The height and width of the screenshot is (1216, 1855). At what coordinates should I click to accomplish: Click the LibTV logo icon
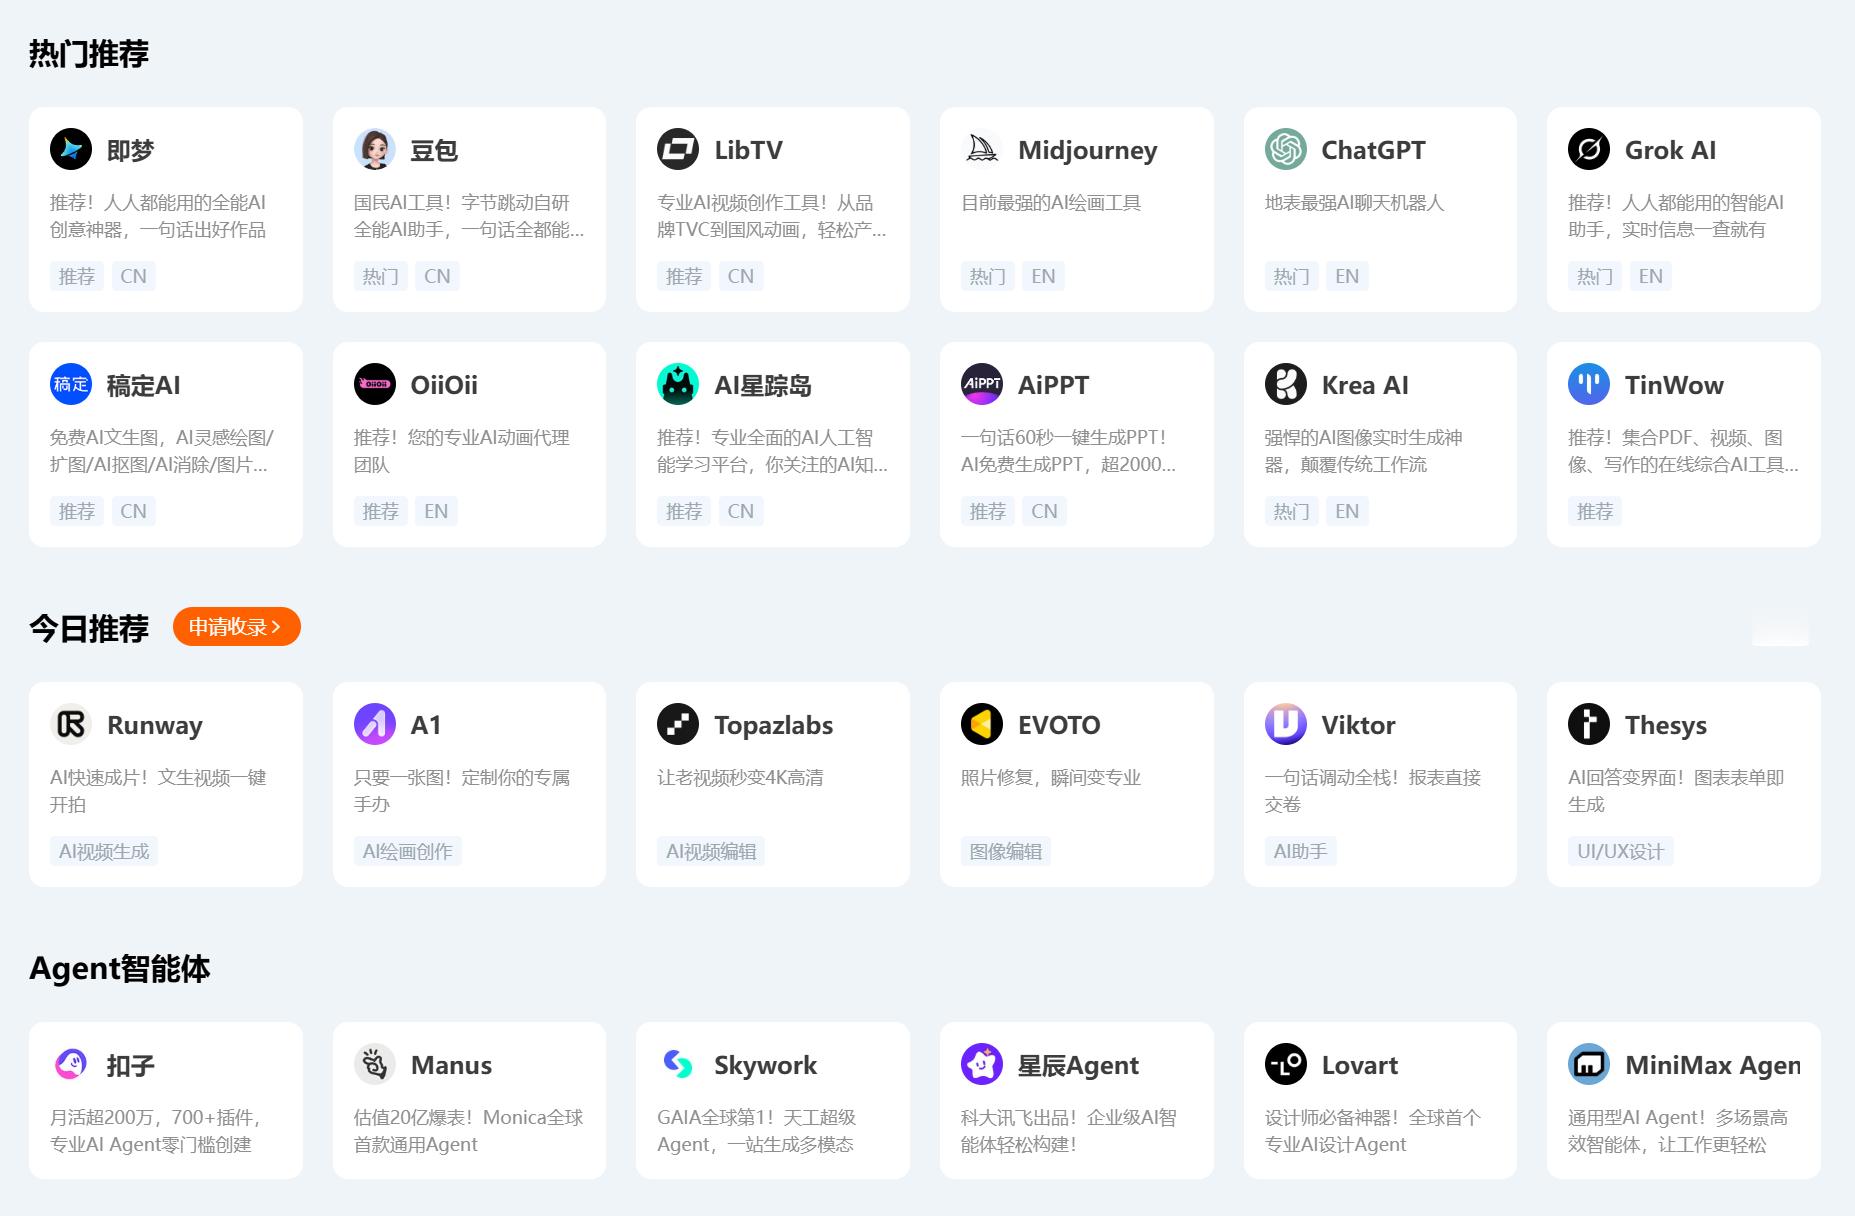coord(678,149)
